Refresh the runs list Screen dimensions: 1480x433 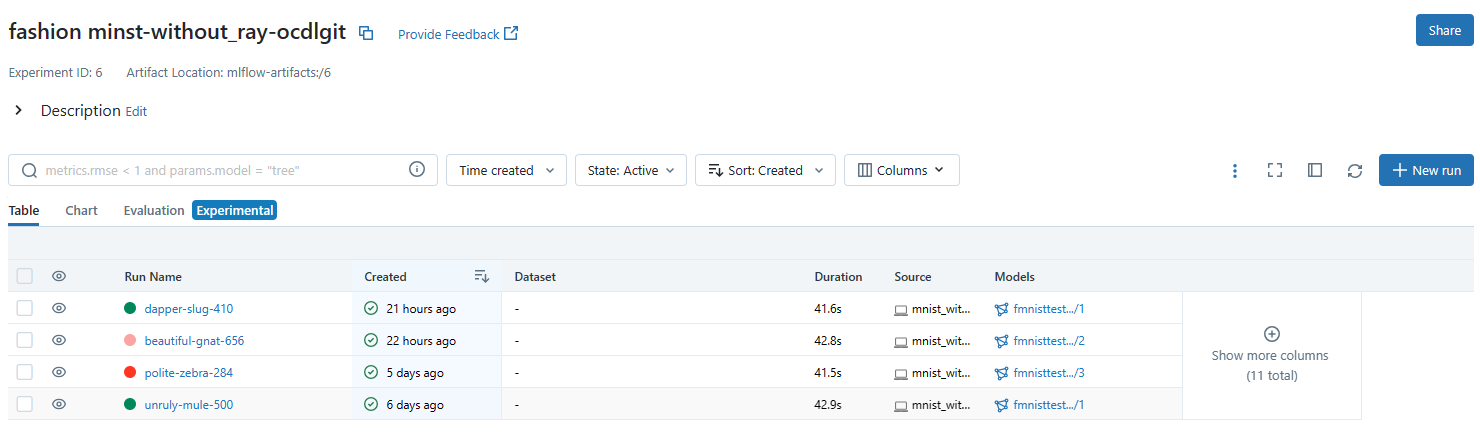(x=1355, y=171)
